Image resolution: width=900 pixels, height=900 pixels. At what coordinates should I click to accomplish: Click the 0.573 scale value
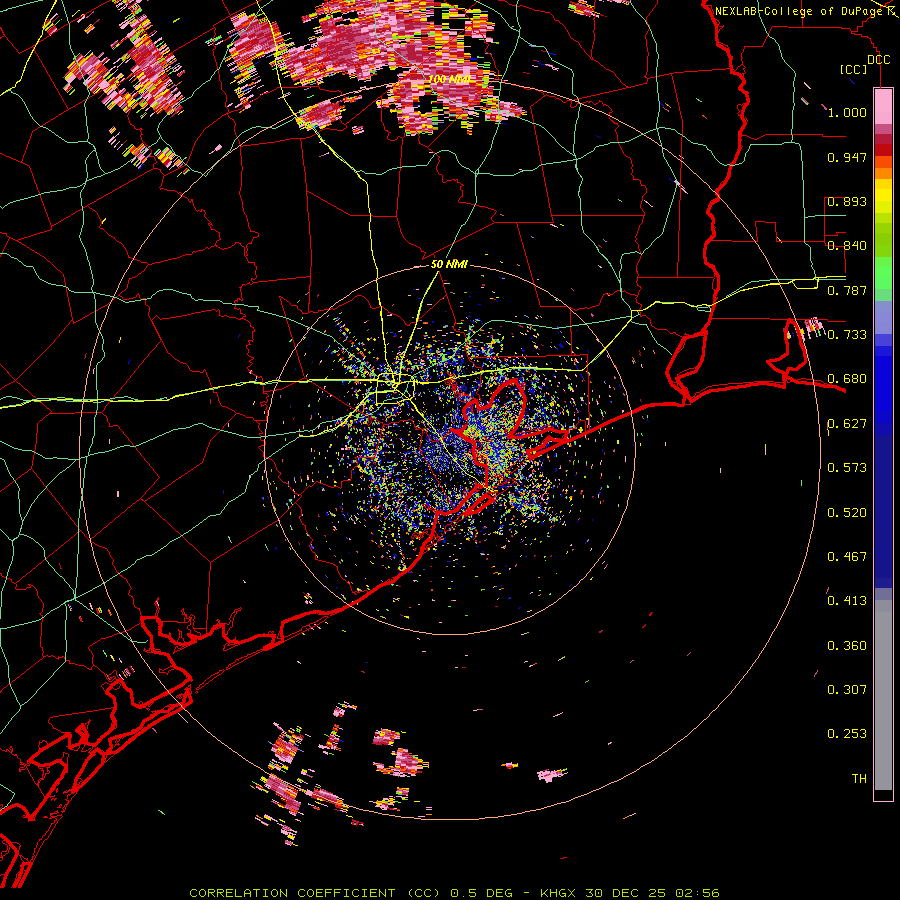[x=847, y=468]
